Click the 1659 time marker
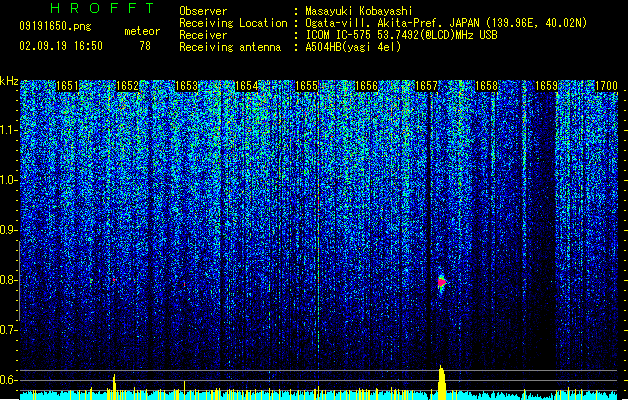Screen dimensions: 629x400 [x=546, y=86]
